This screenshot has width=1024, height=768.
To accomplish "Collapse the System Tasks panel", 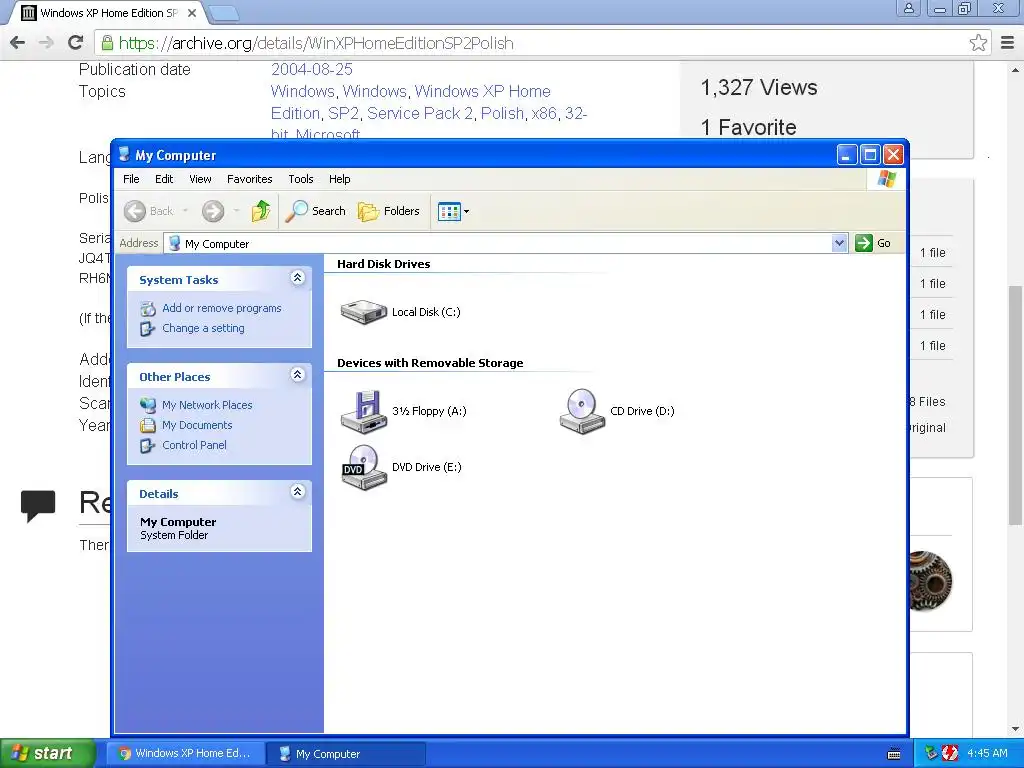I will (297, 278).
